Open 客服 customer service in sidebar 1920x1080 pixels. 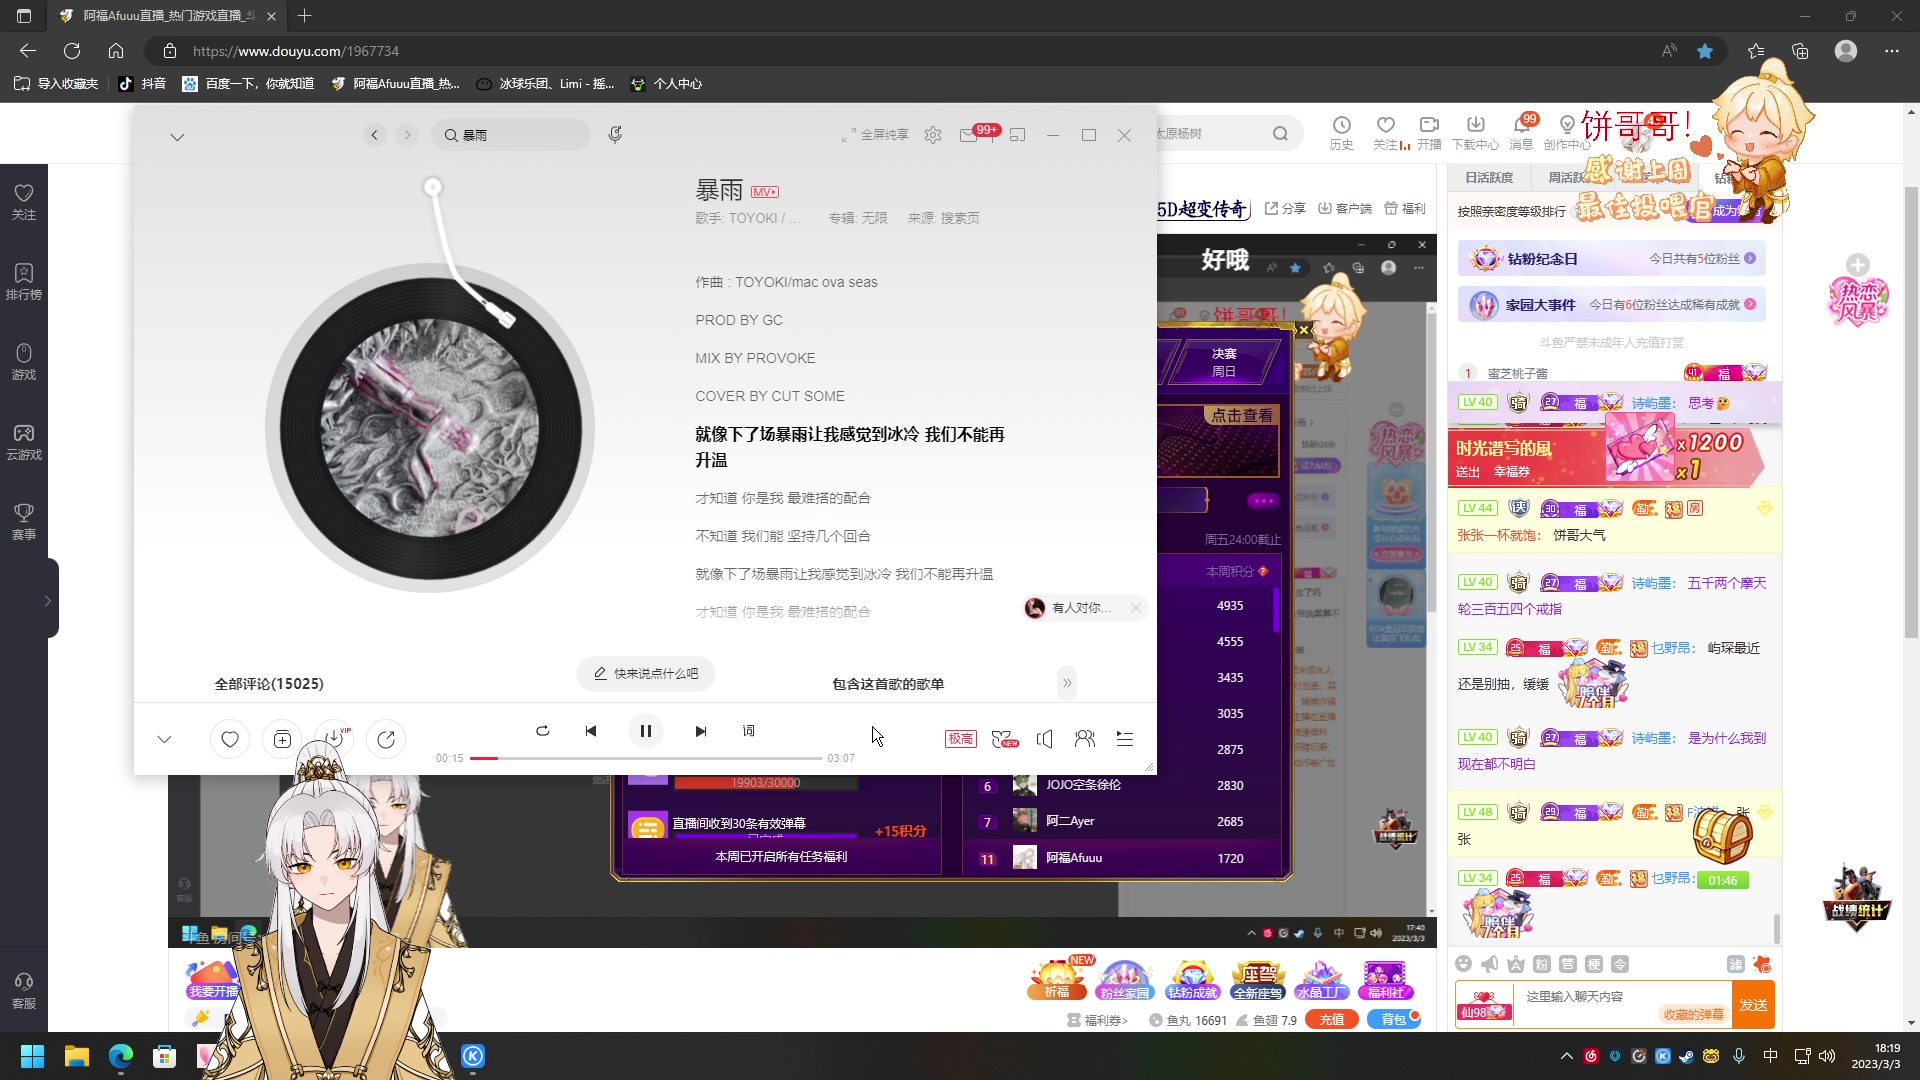coord(24,990)
